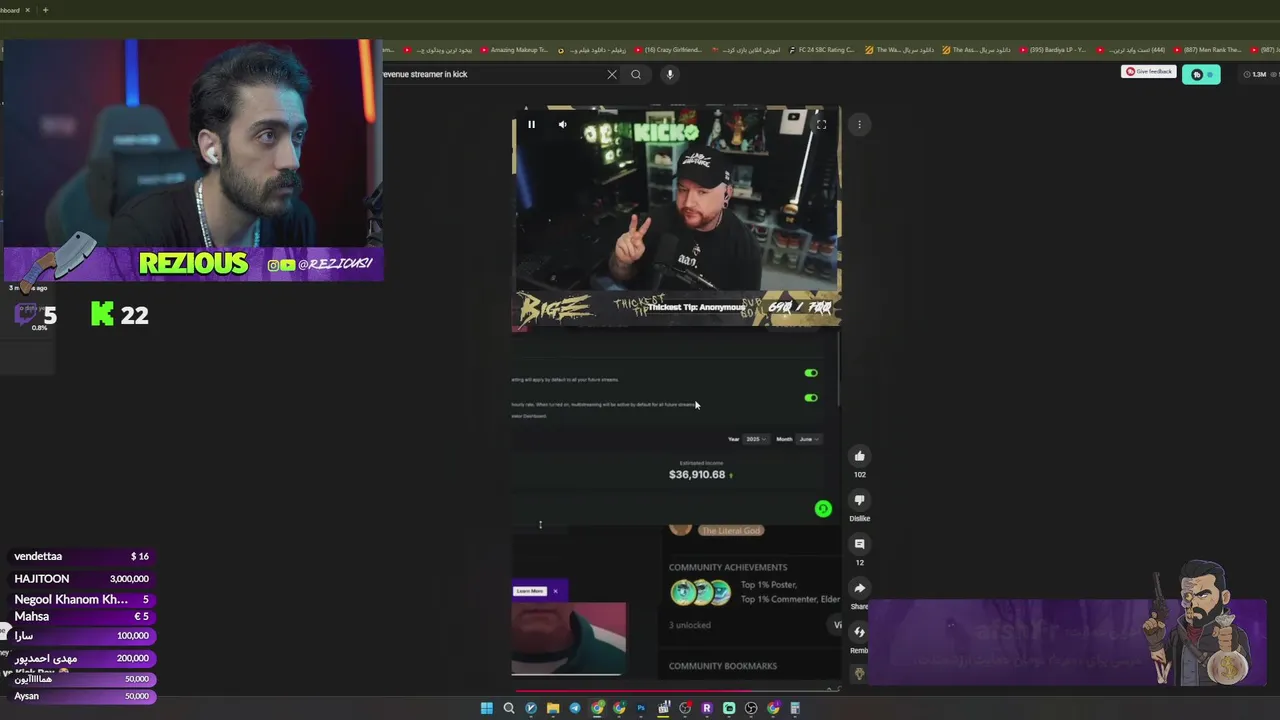1280x720 pixels.
Task: Click The Literal God badge
Action: click(731, 530)
